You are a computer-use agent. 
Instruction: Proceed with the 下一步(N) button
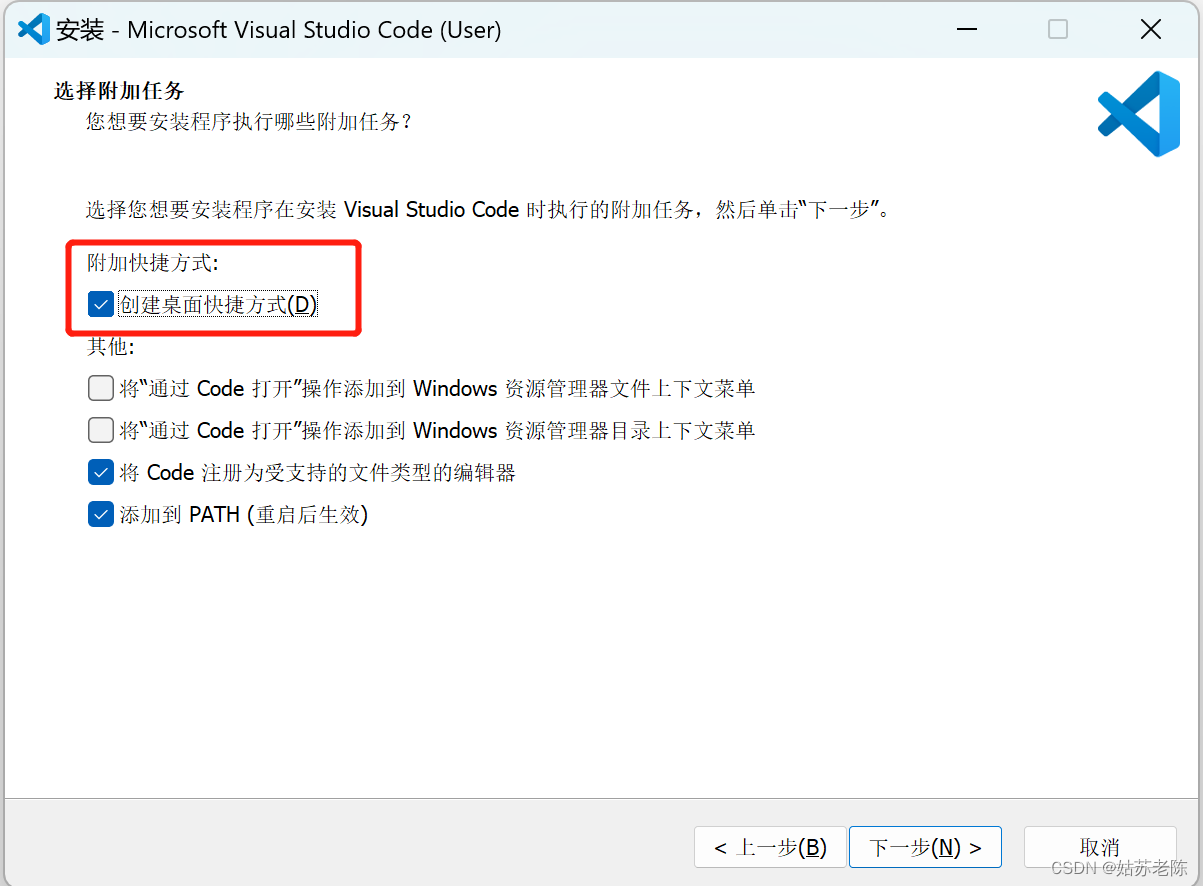coord(925,848)
